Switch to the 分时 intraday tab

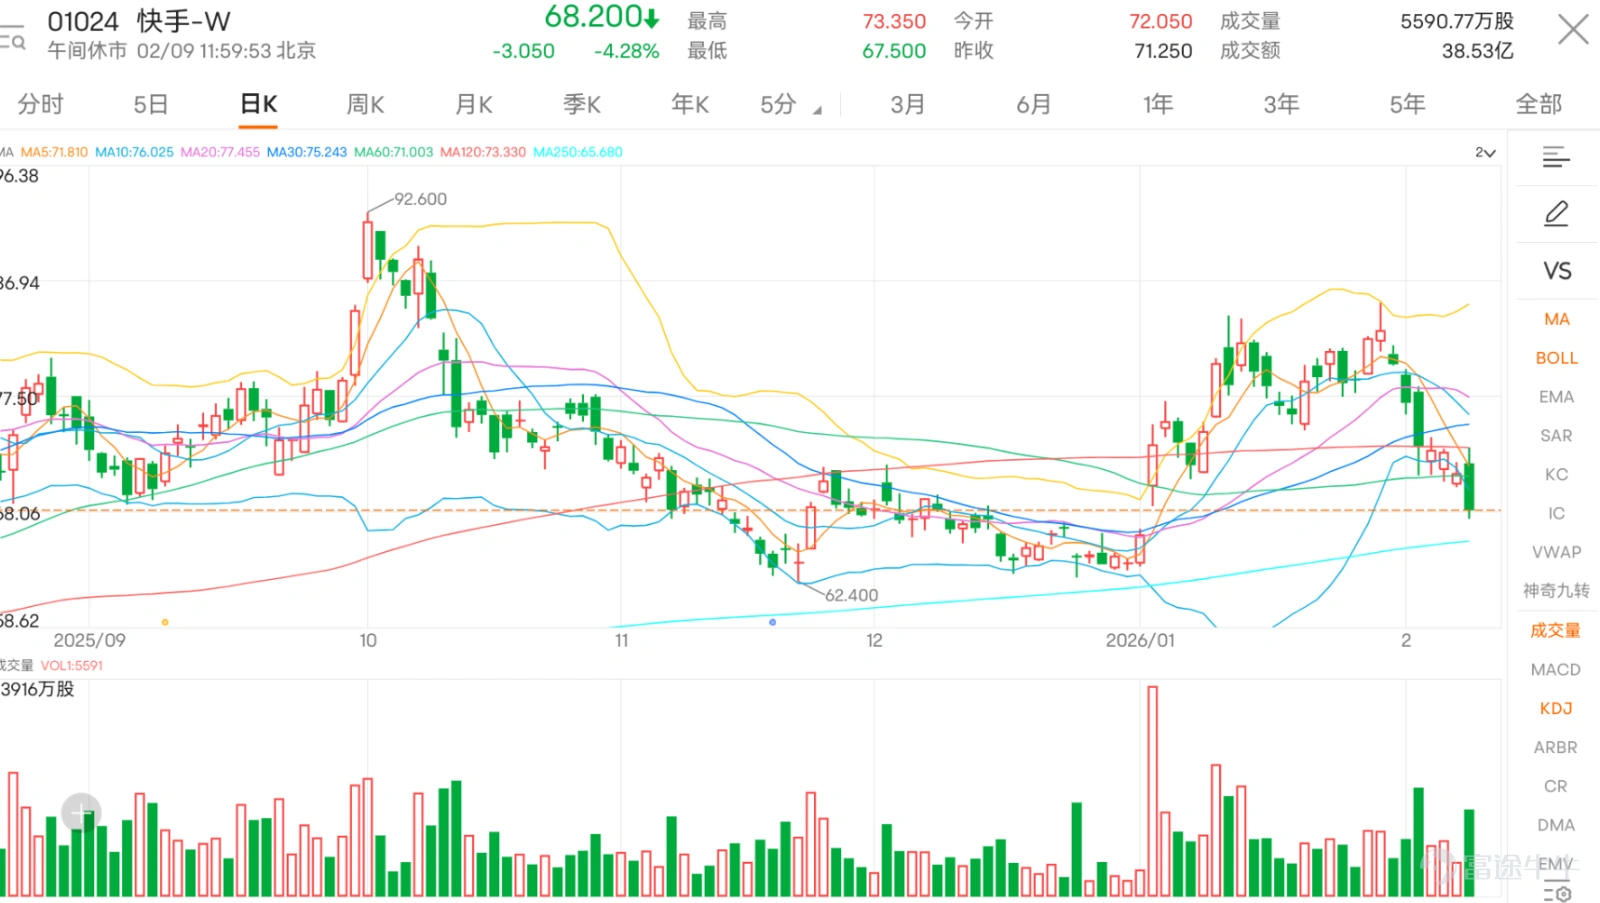(40, 104)
